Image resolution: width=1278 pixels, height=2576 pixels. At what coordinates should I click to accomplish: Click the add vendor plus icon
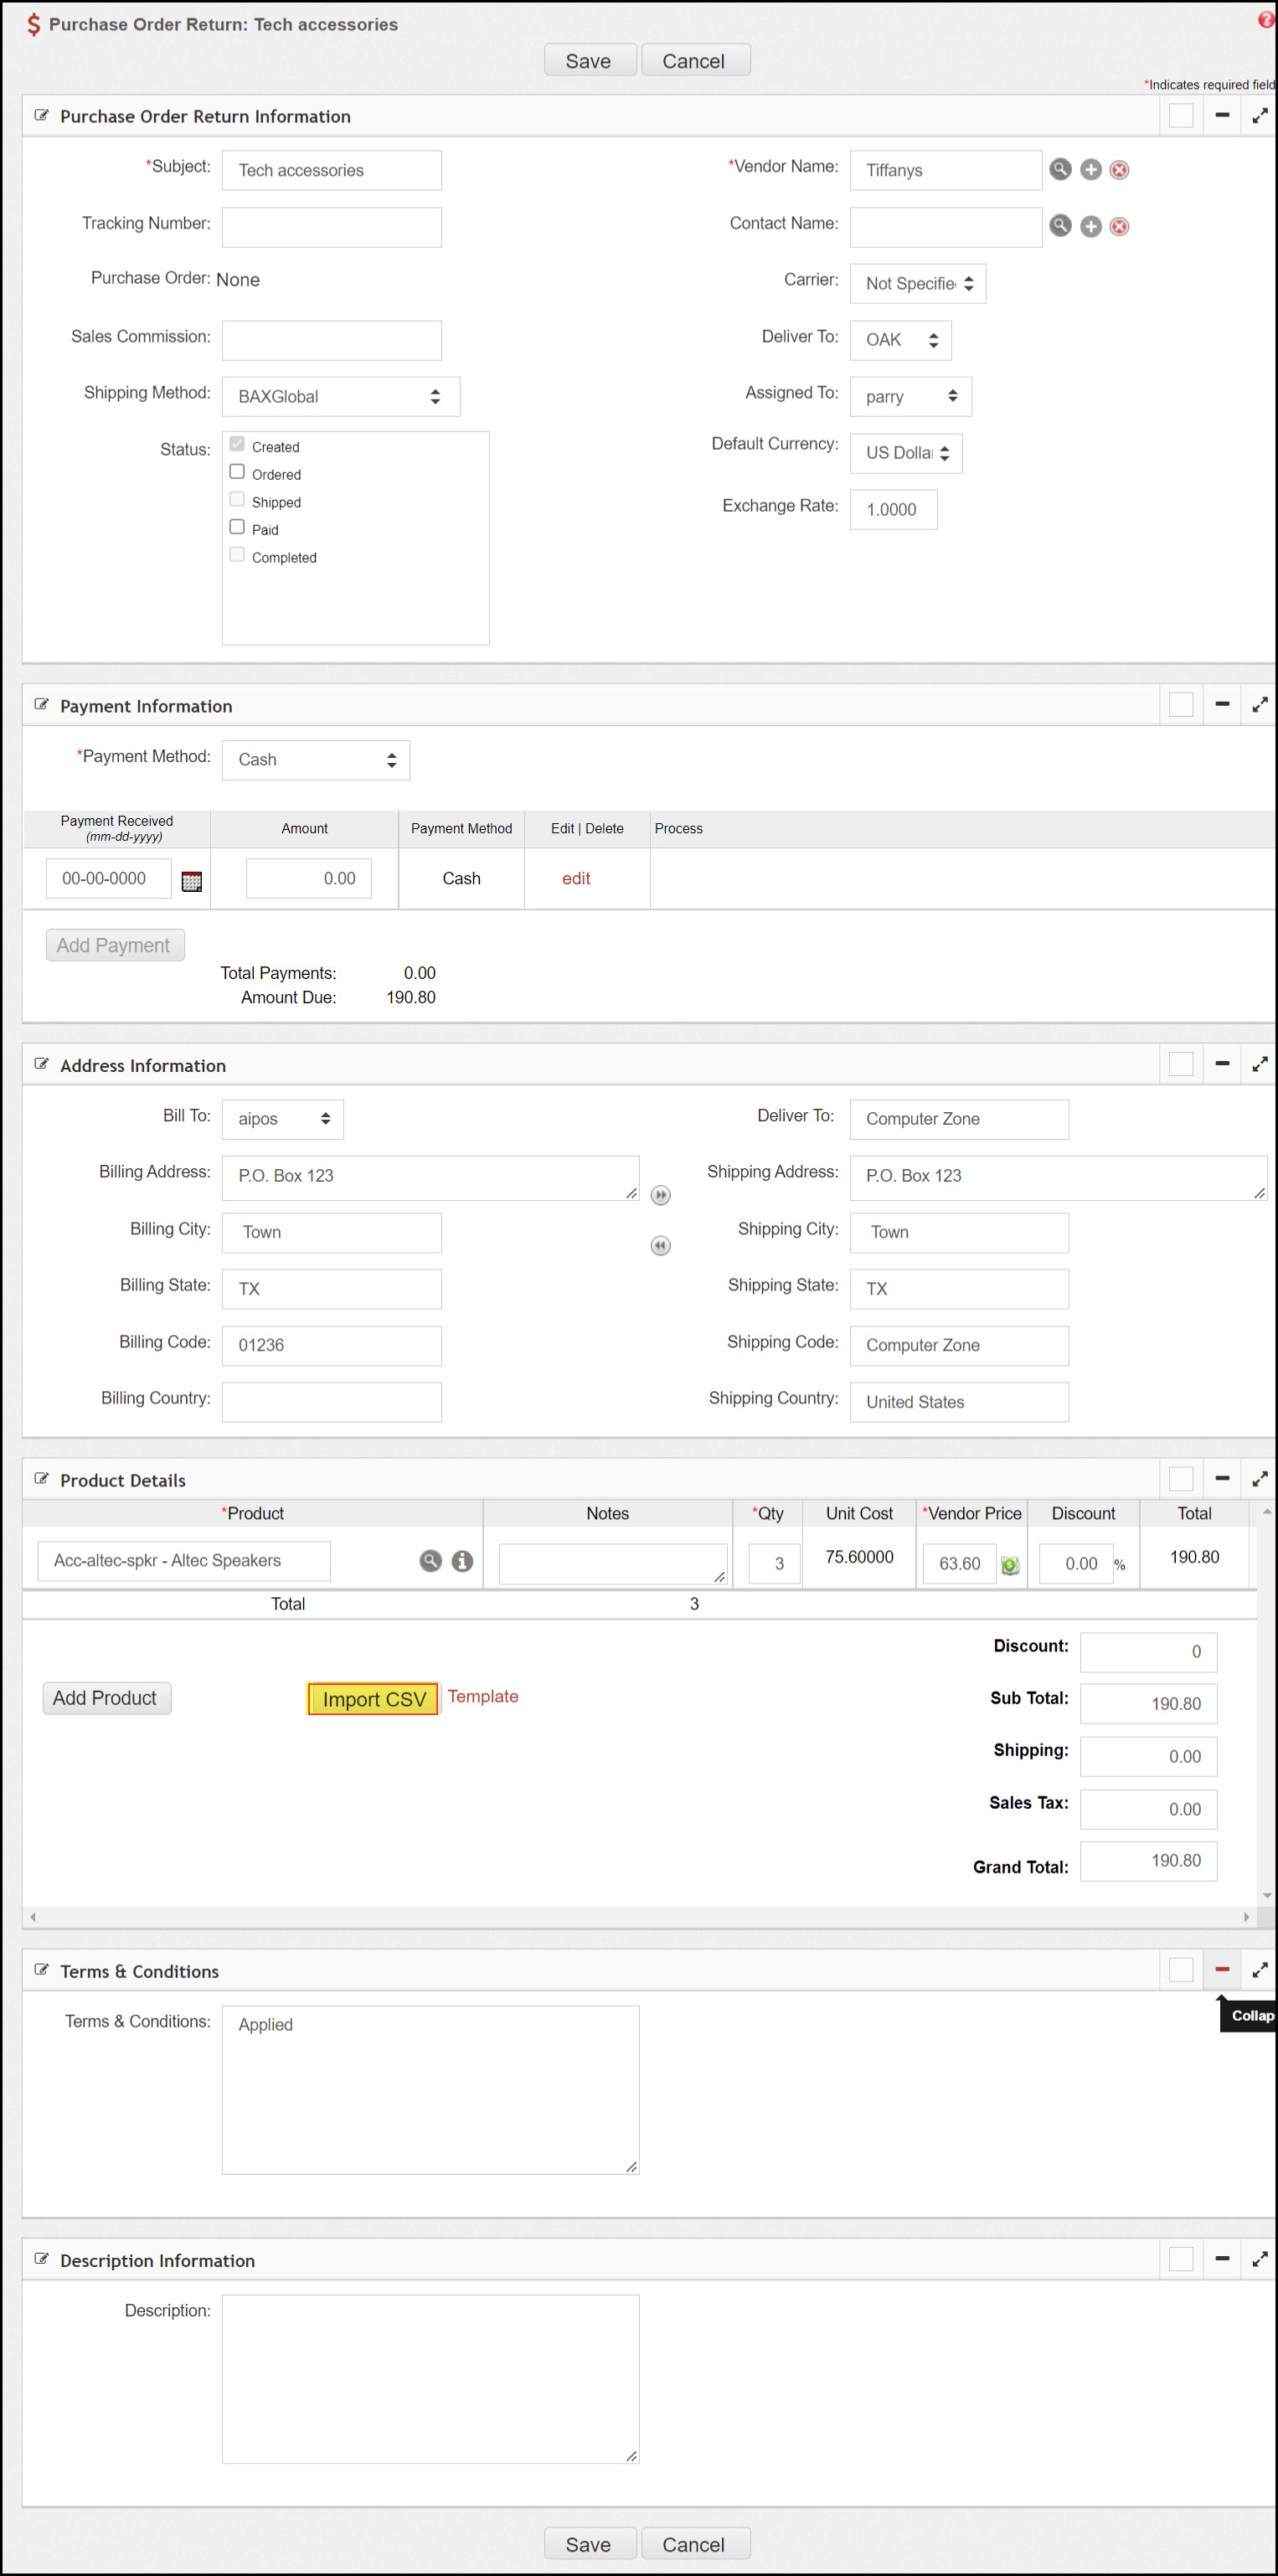1091,170
